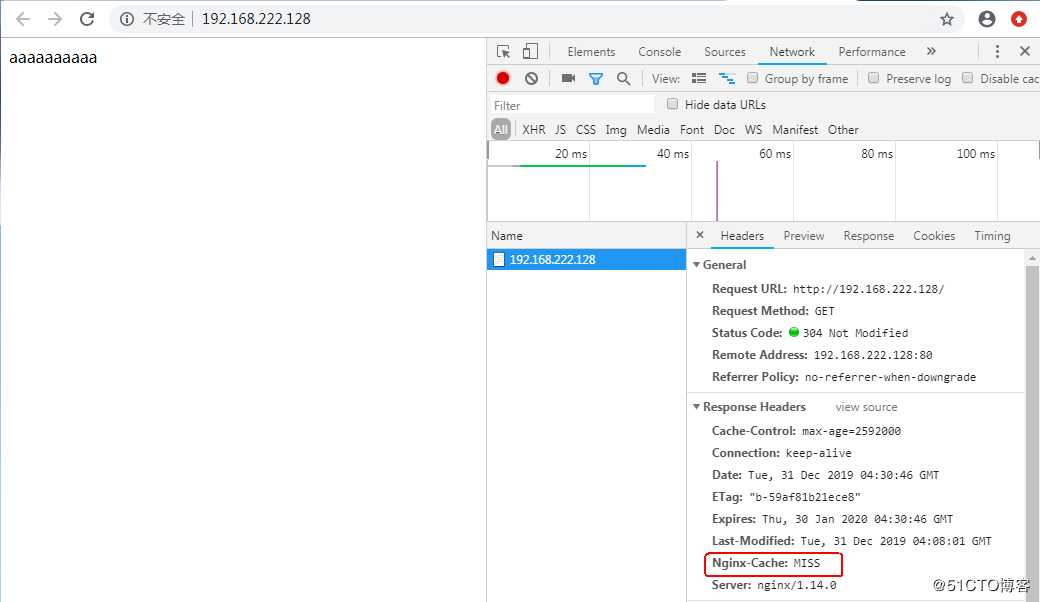Toggle the network filter funnel

coord(596,78)
